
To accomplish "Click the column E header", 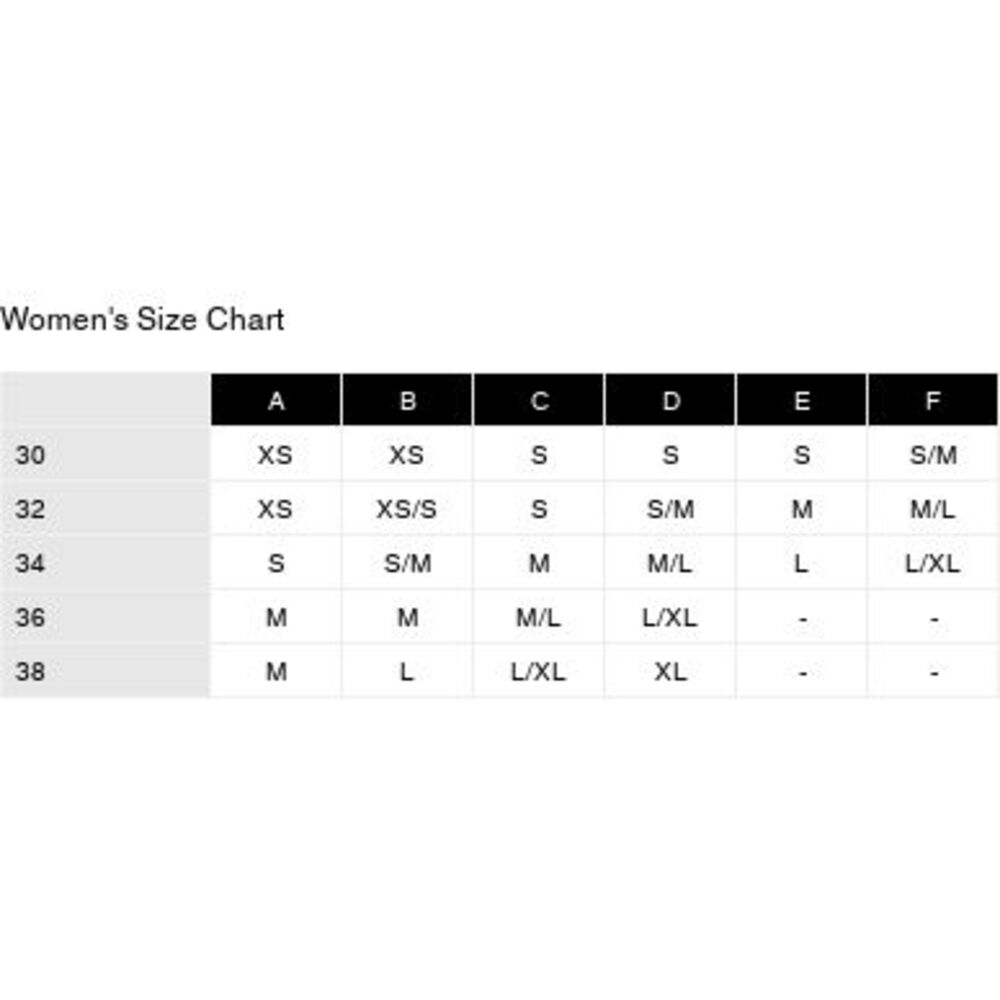I will point(802,400).
